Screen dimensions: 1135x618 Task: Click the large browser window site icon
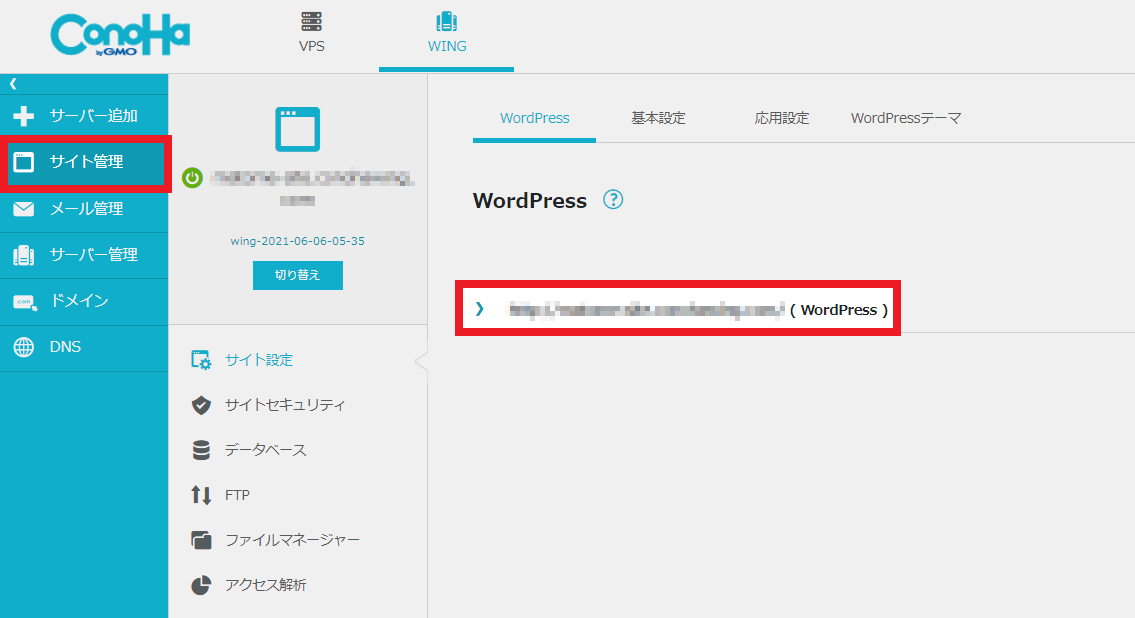tap(298, 129)
